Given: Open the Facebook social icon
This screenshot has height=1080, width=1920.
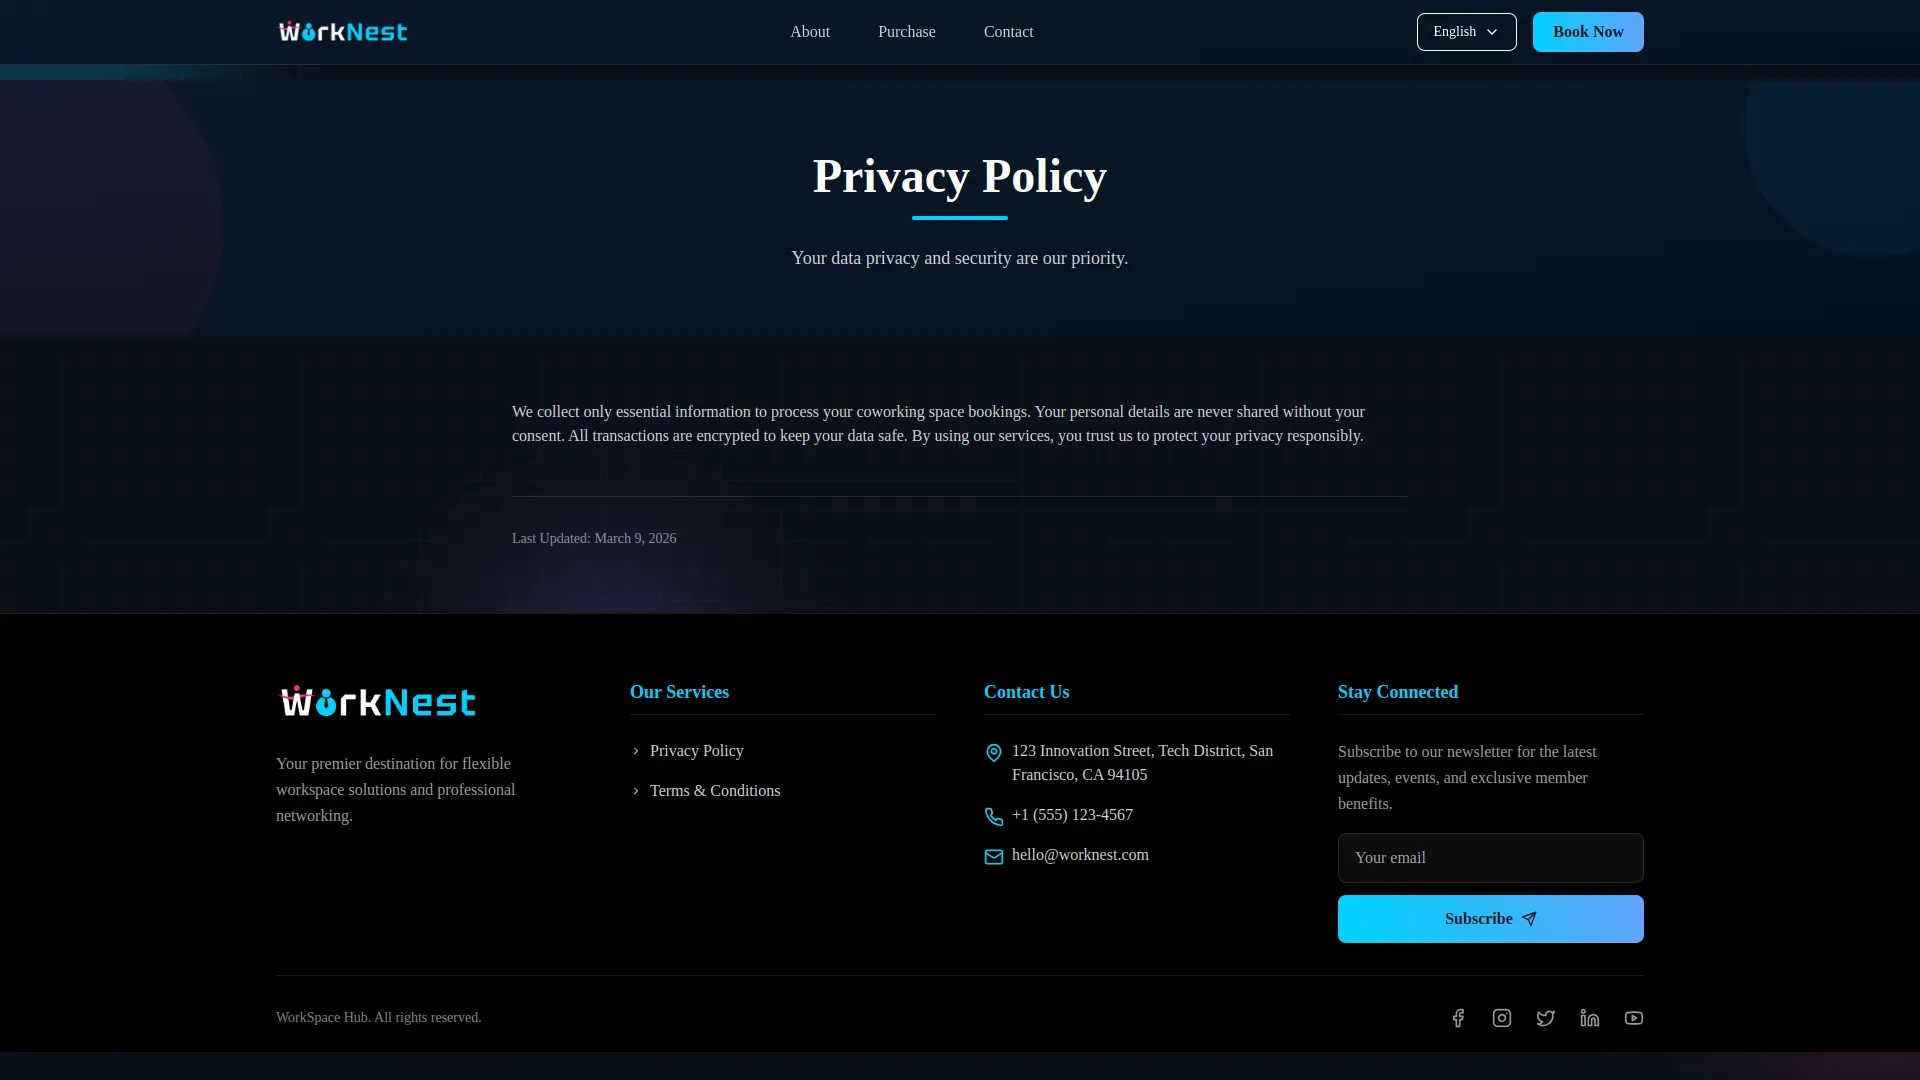Looking at the screenshot, I should click(x=1458, y=1018).
